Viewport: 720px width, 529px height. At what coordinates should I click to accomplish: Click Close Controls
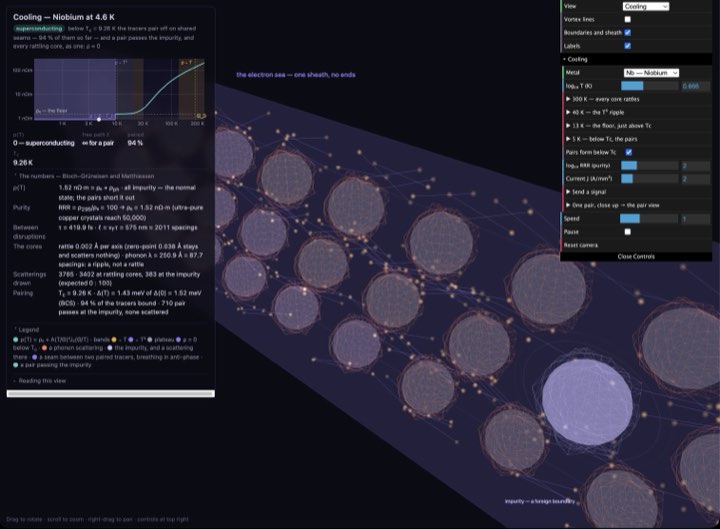click(x=636, y=257)
